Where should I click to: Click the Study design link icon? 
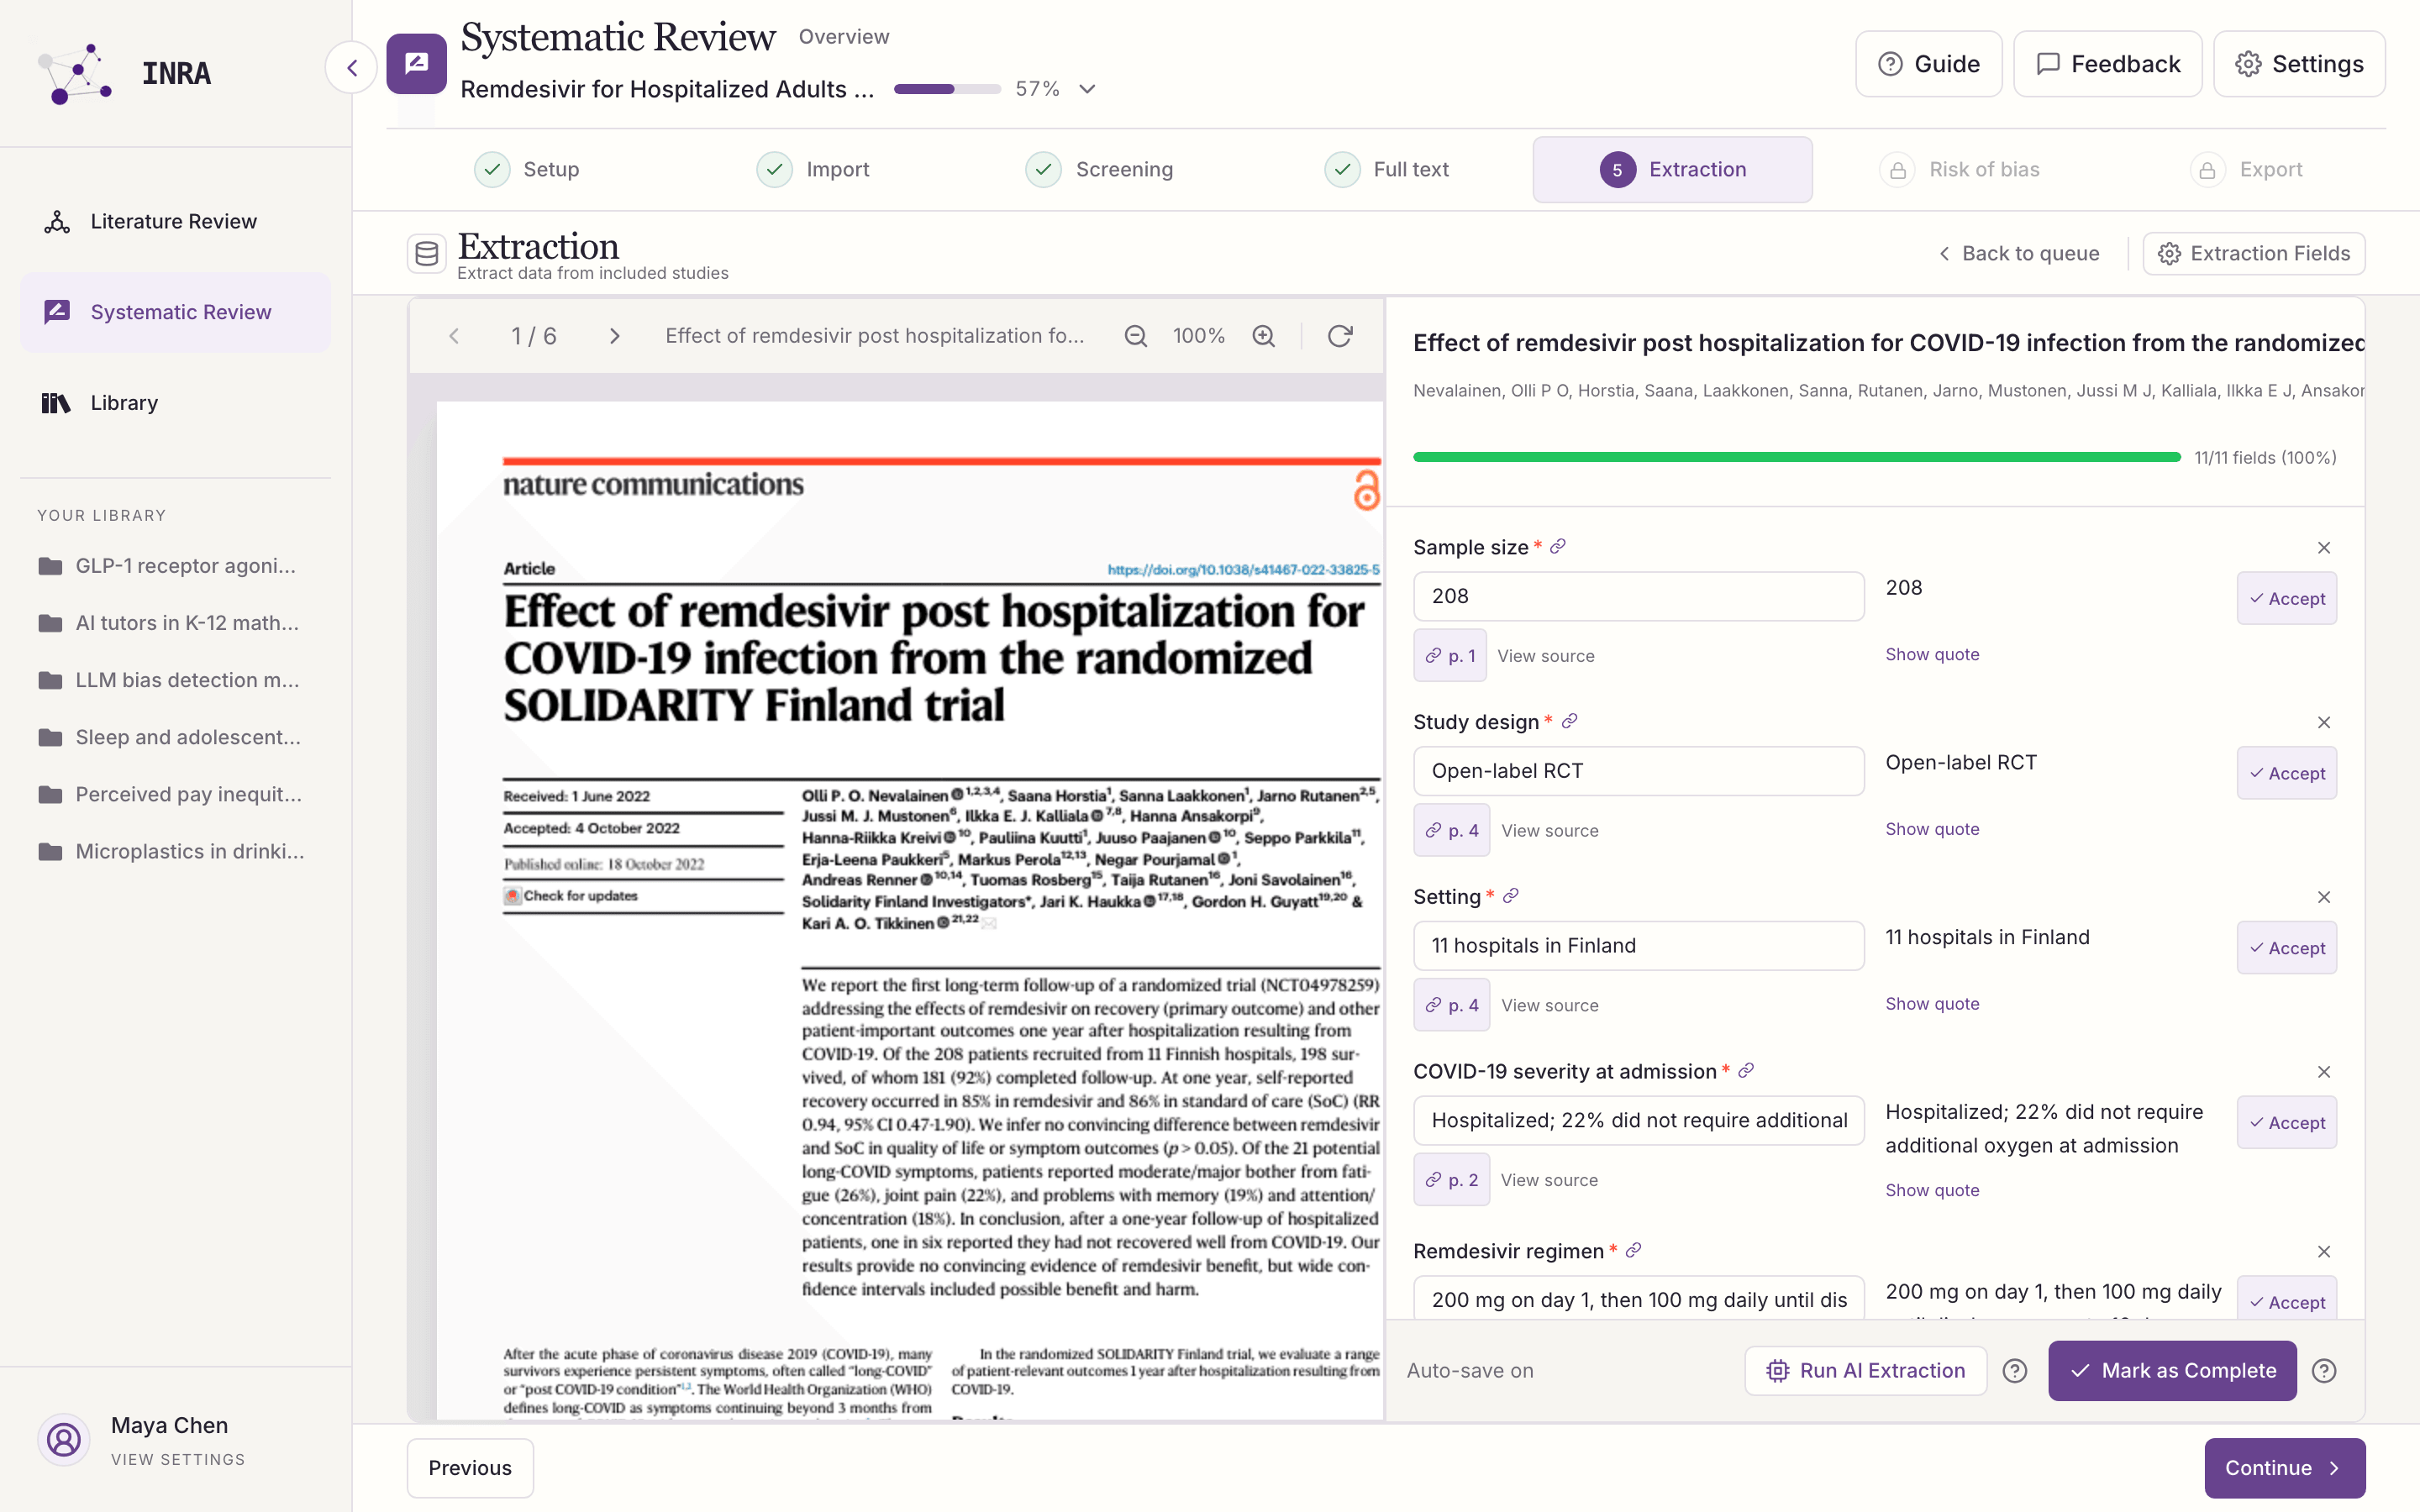click(x=1569, y=721)
